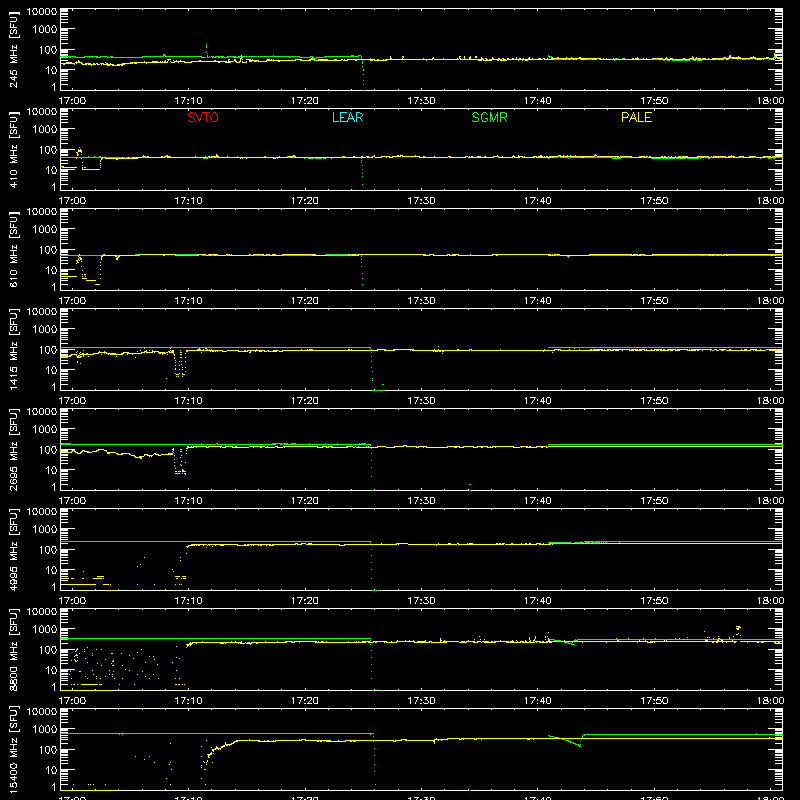Click 17:50 tick label under 2695 MHz plot

tap(654, 501)
